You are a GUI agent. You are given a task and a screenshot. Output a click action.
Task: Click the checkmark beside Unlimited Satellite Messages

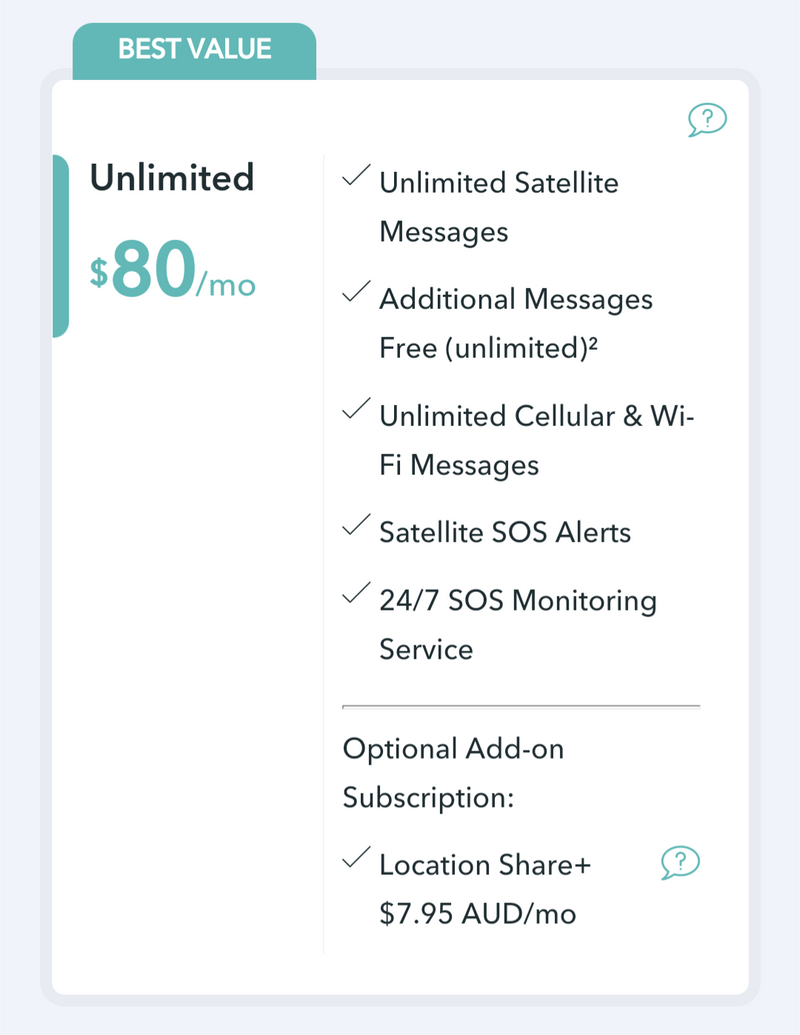coord(355,178)
